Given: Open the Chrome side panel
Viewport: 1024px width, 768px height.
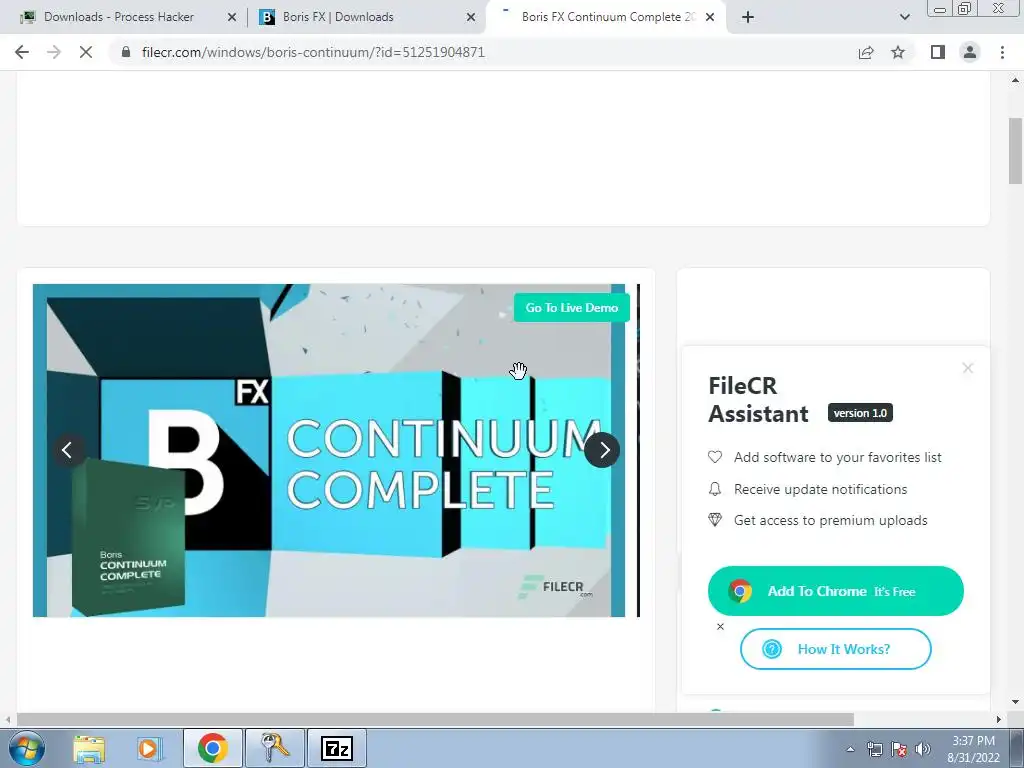Looking at the screenshot, I should pos(938,52).
